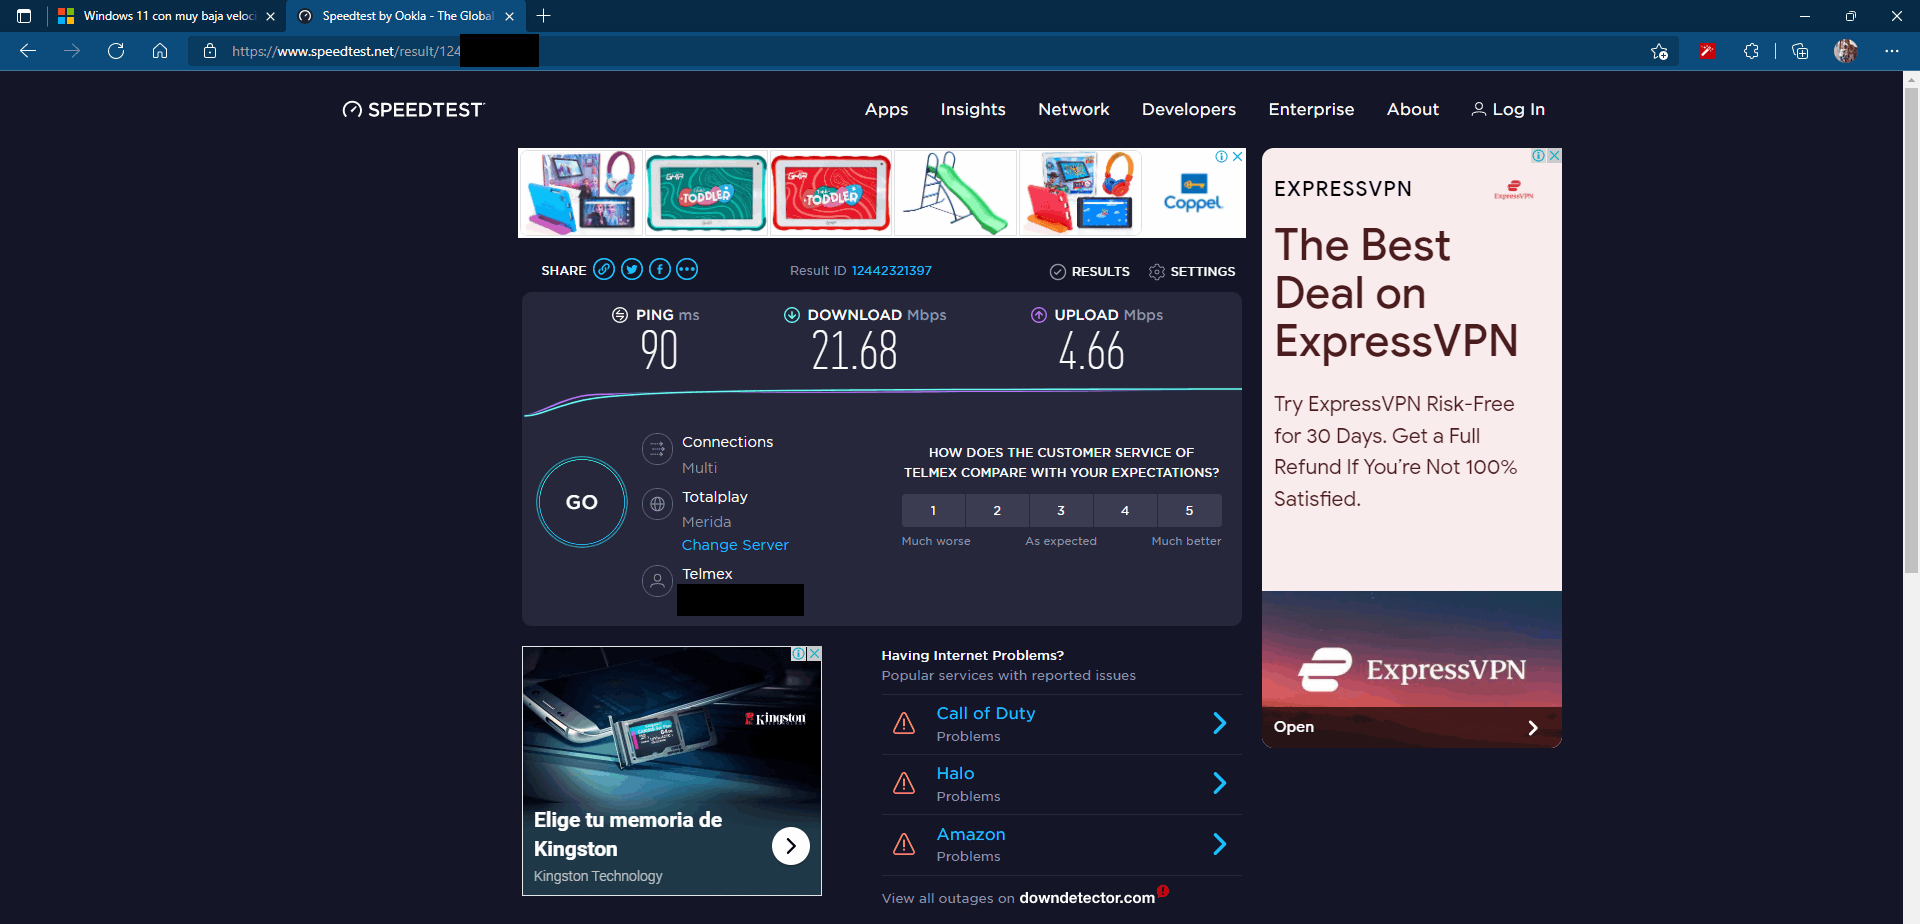Open more share options icon
Viewport: 1920px width, 924px height.
(x=687, y=269)
